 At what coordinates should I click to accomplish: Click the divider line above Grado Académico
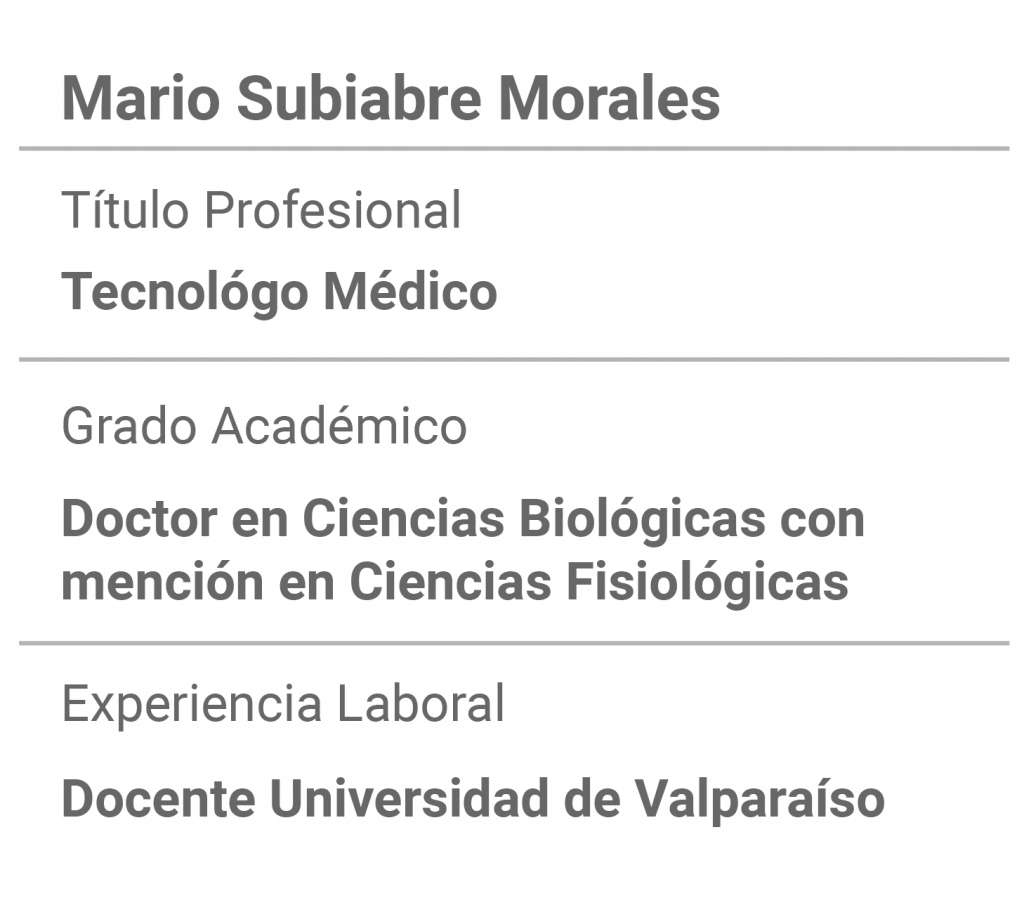click(x=514, y=359)
